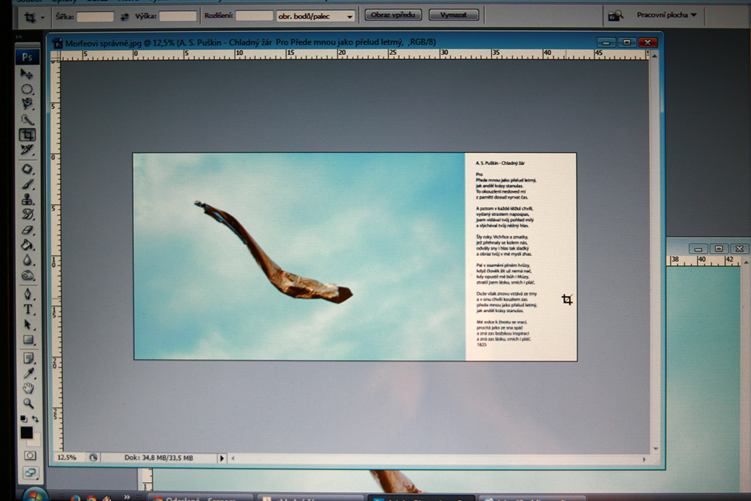Select the Notes tool
The image size is (751, 501).
27,358
